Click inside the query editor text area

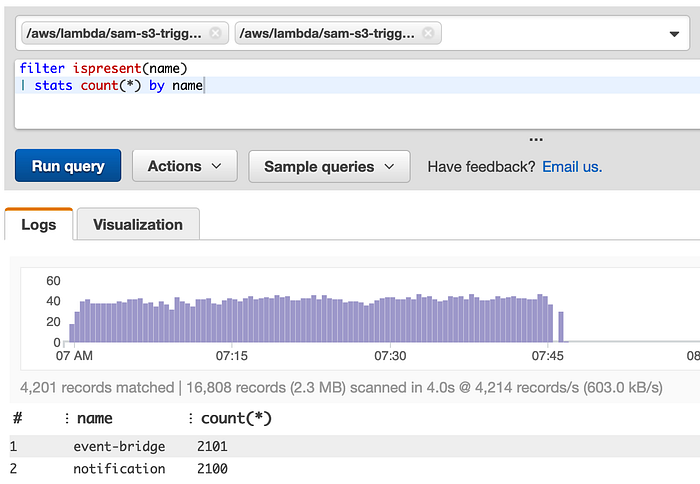click(x=357, y=95)
